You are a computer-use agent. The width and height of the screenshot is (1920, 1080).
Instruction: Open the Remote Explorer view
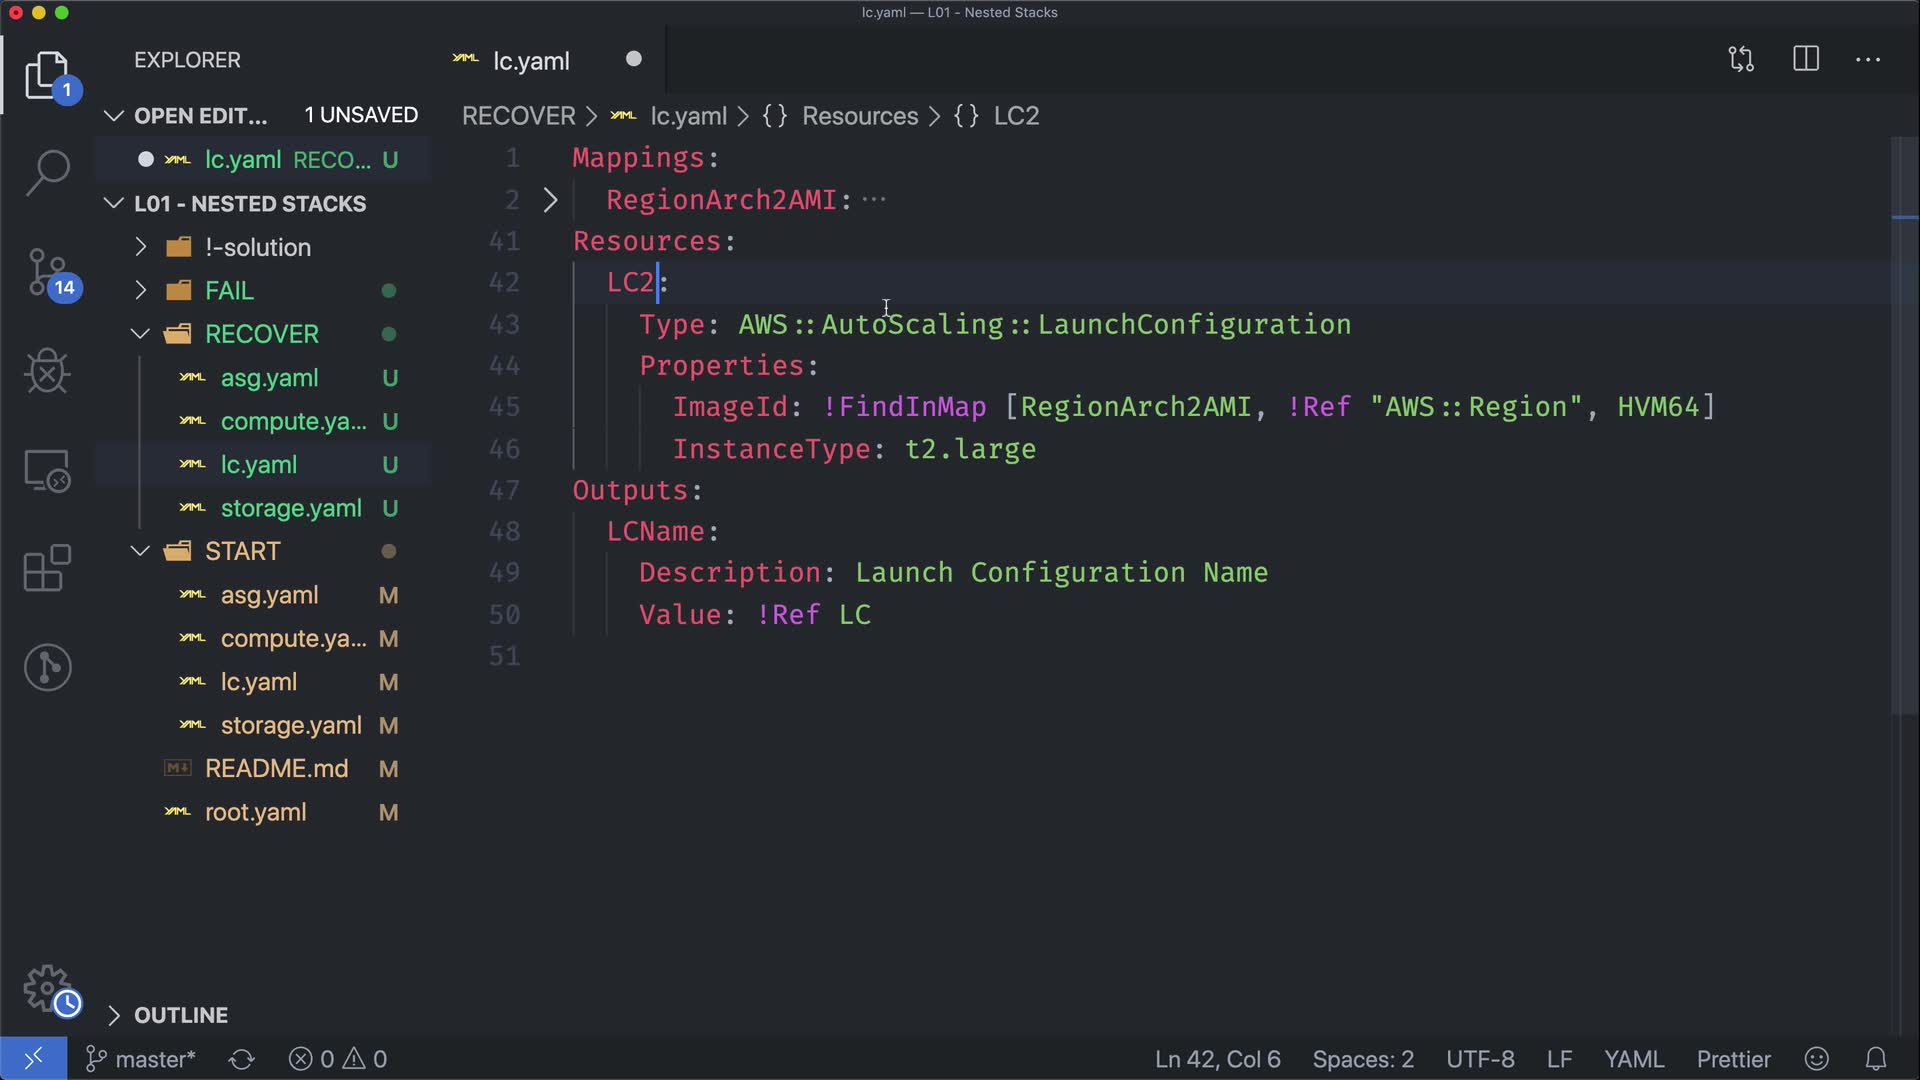47,470
